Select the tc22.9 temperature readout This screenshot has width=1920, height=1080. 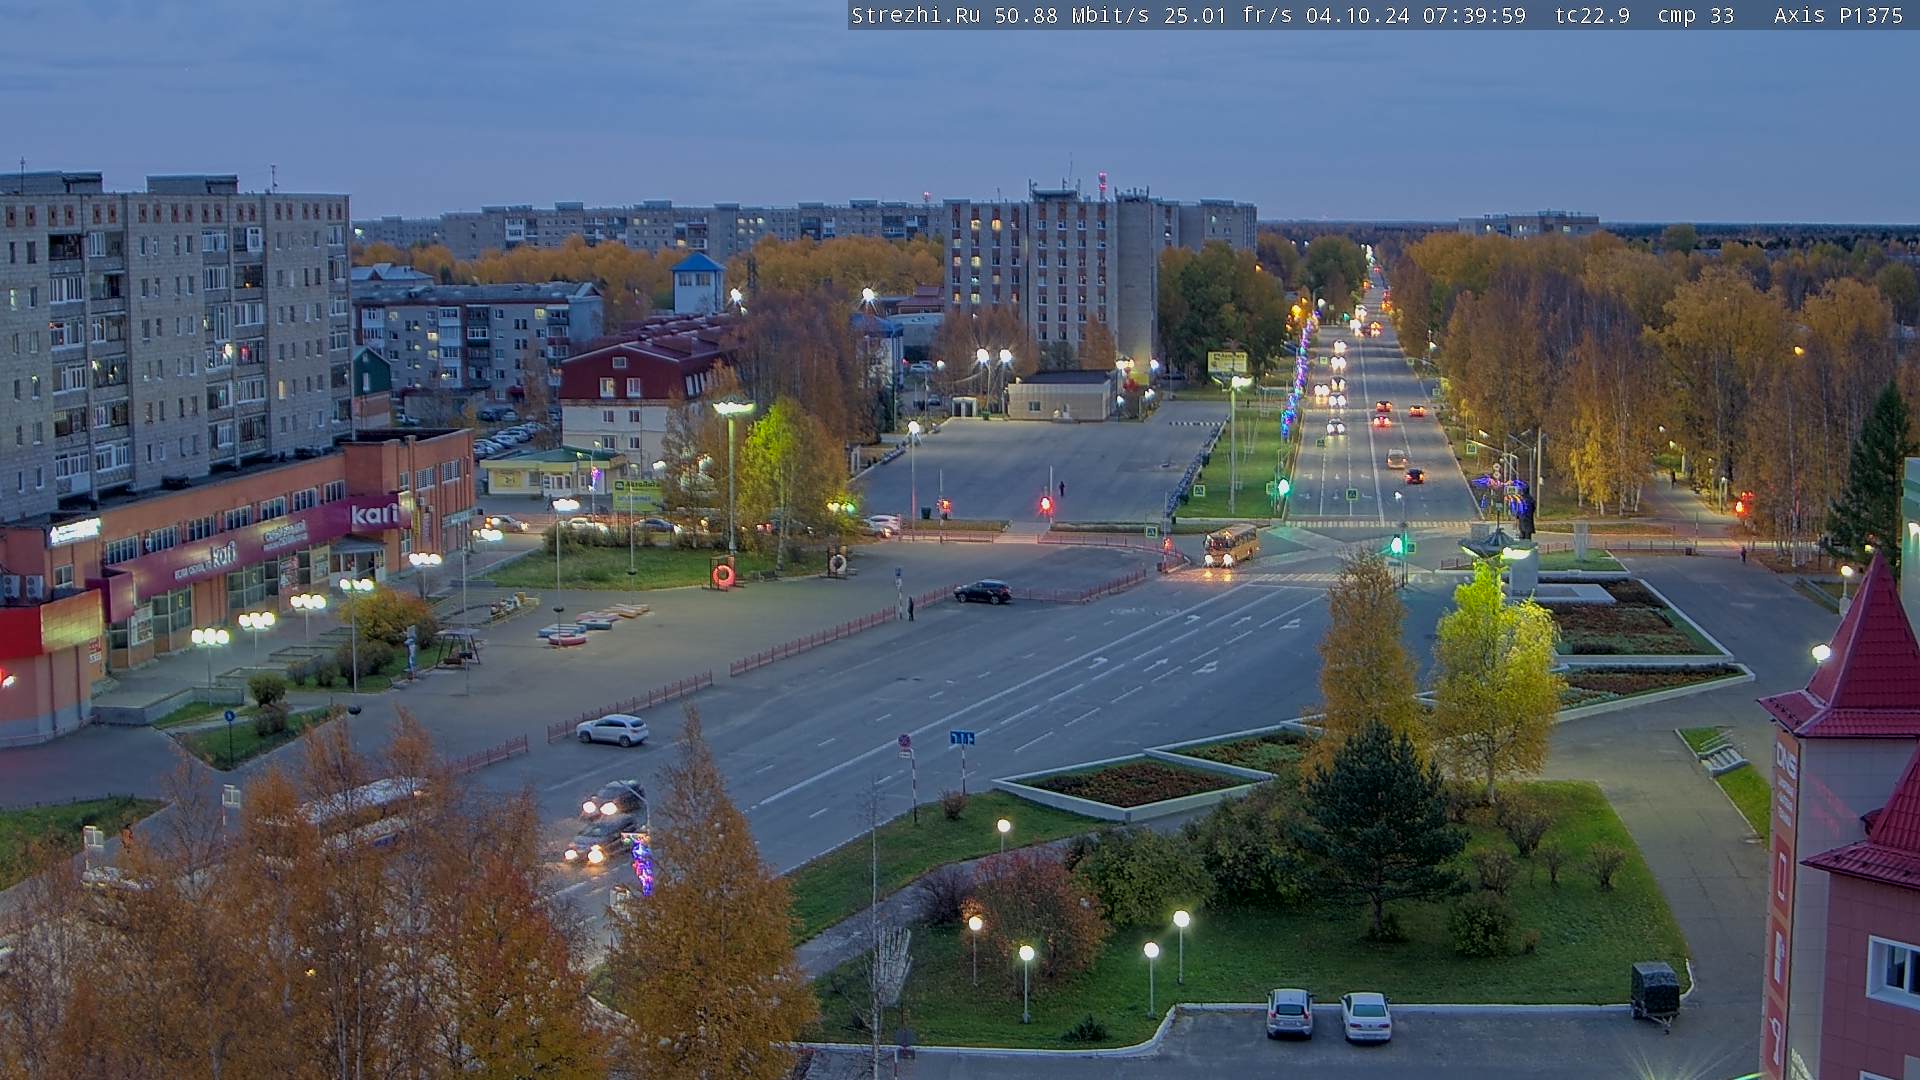[x=1592, y=15]
